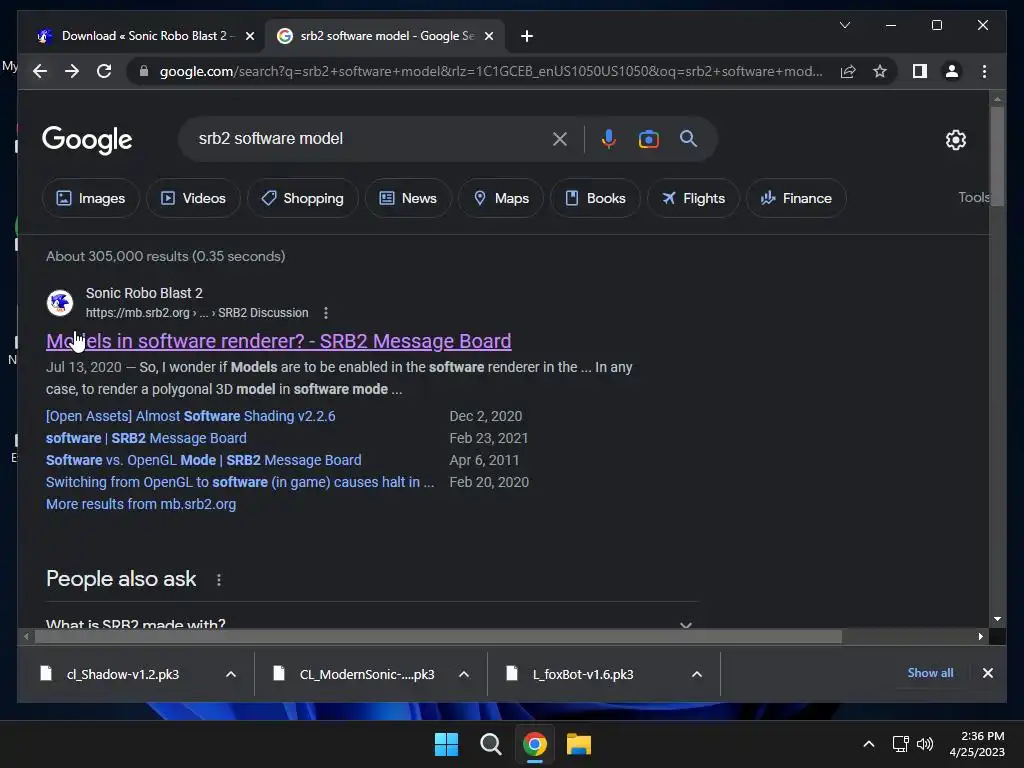This screenshot has width=1024, height=768.
Task: Filter results by Flights
Action: pyautogui.click(x=694, y=198)
